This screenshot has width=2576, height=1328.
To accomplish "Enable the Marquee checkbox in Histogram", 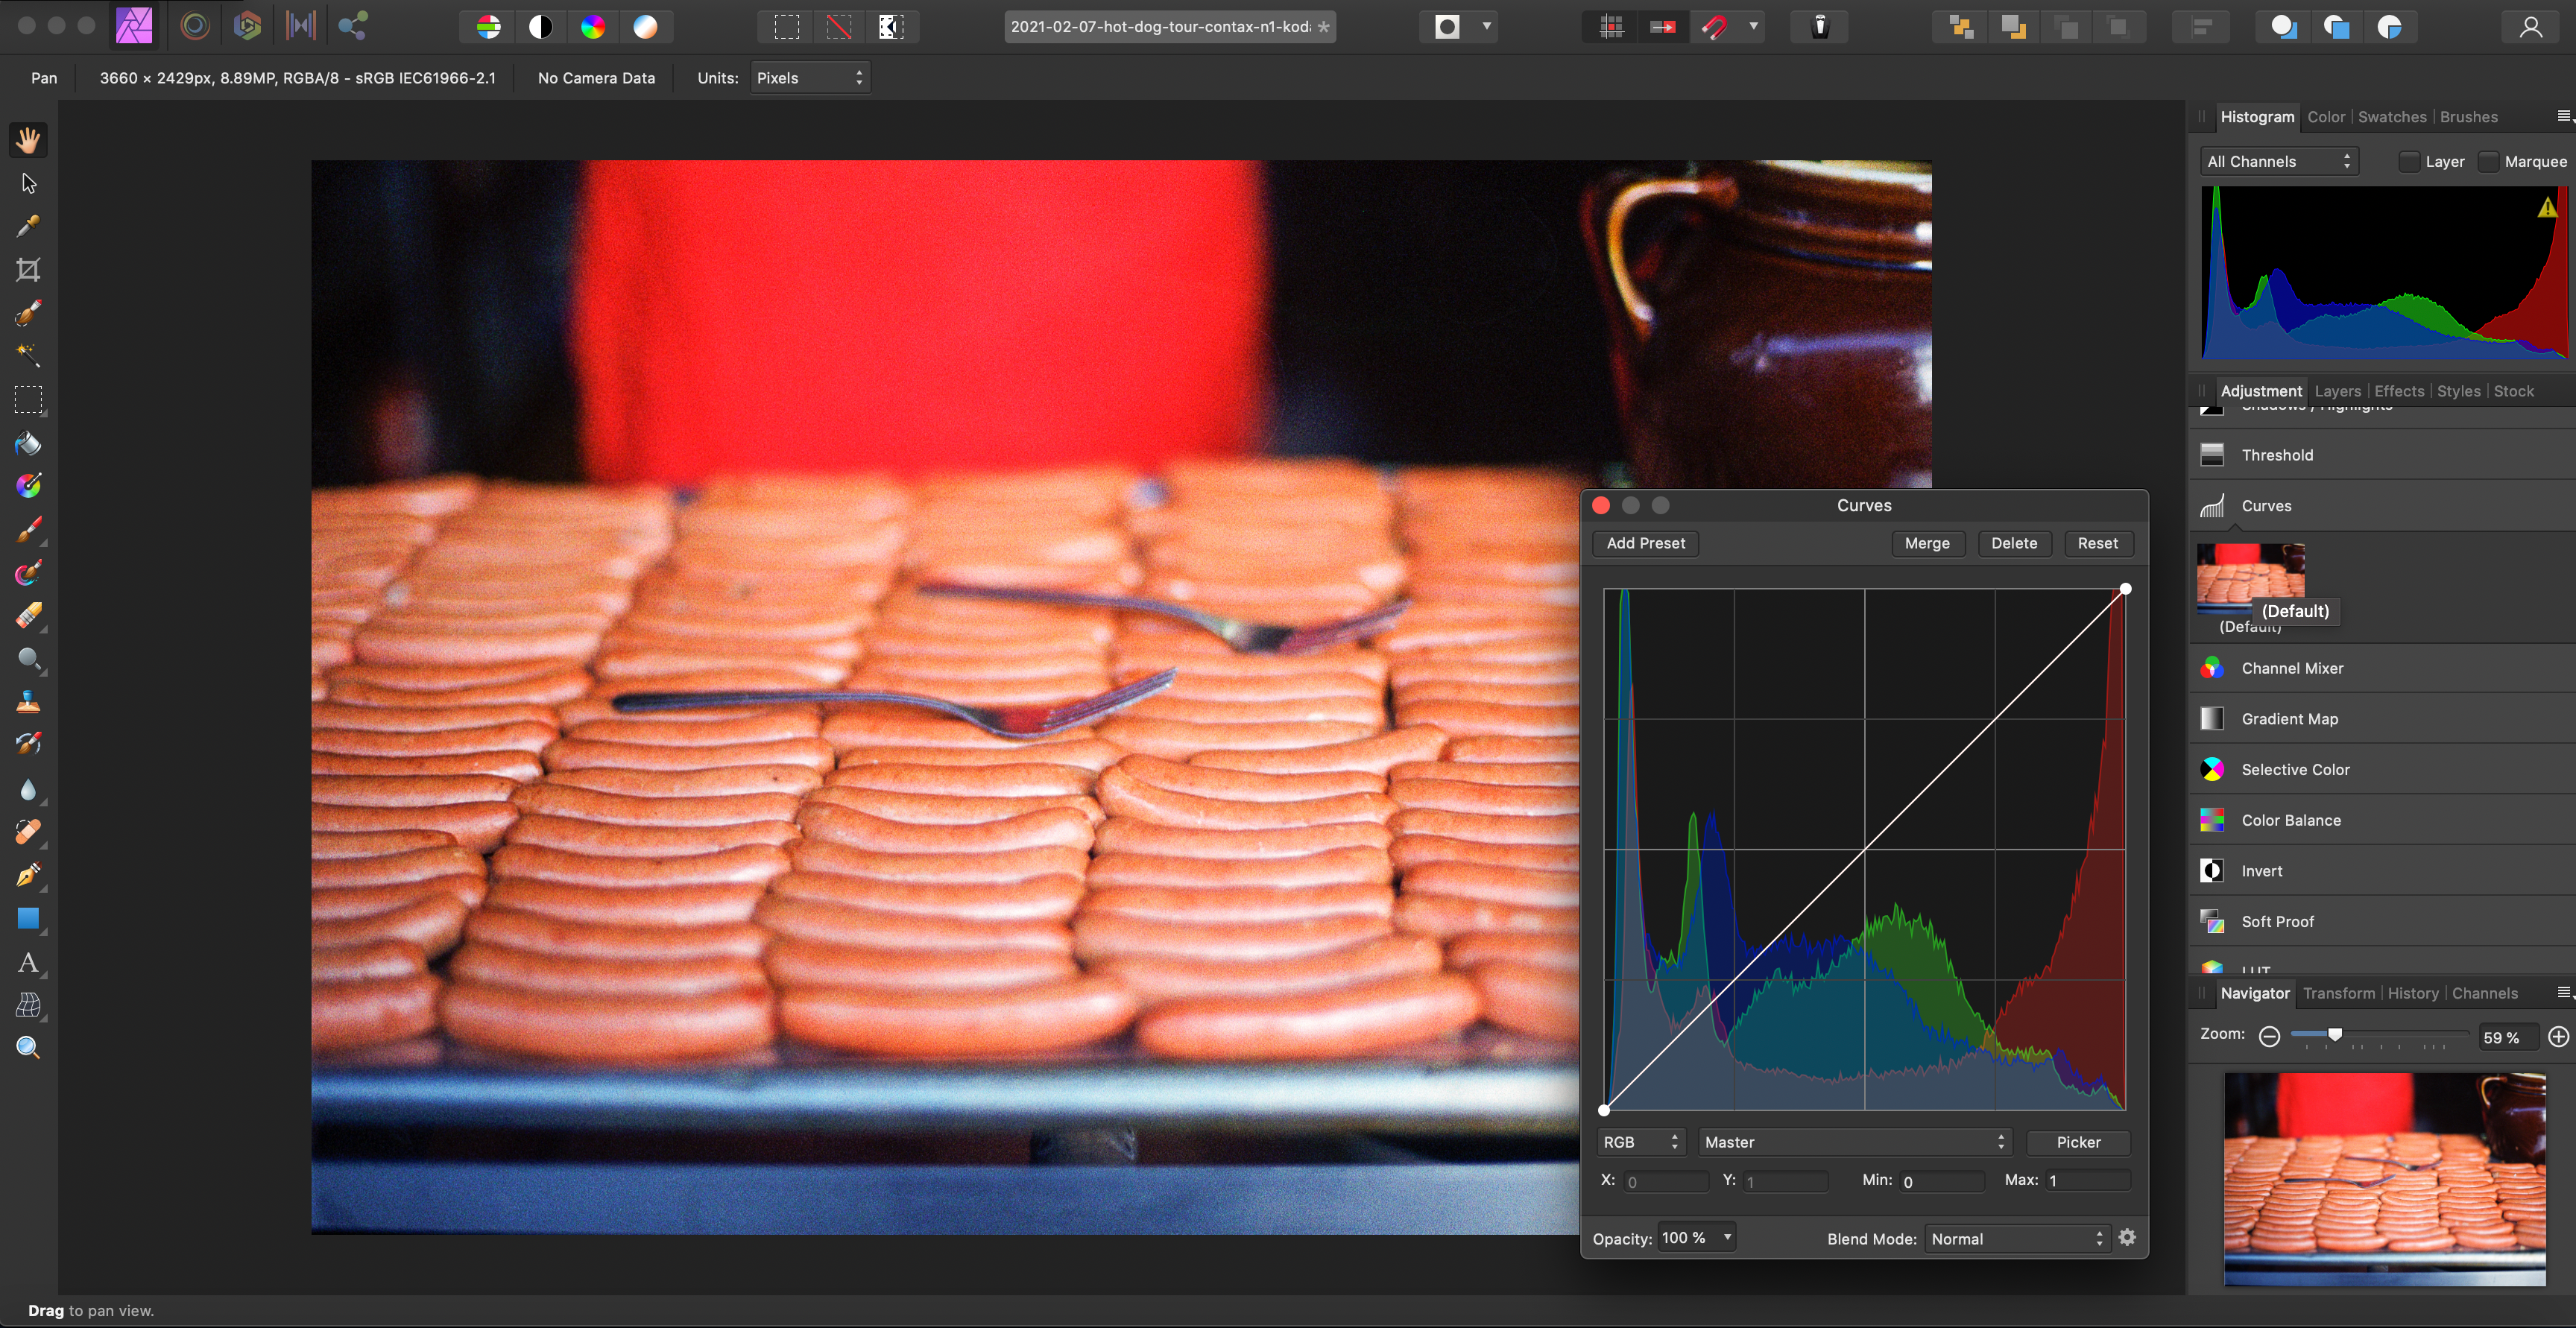I will point(2489,162).
